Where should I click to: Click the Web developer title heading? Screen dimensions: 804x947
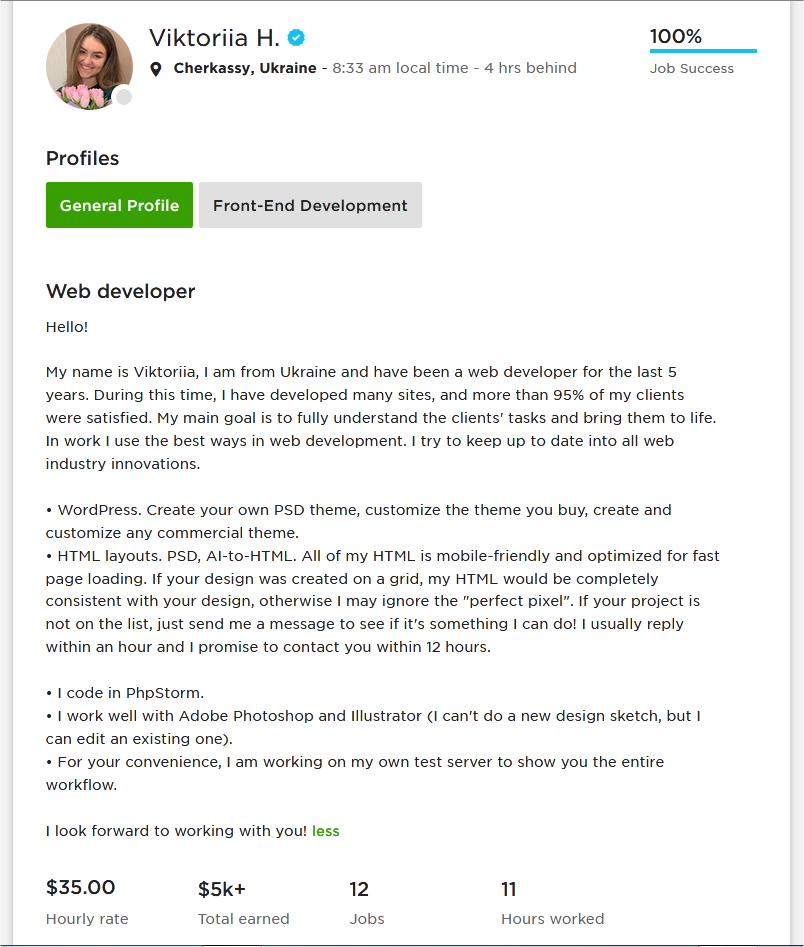coord(120,291)
